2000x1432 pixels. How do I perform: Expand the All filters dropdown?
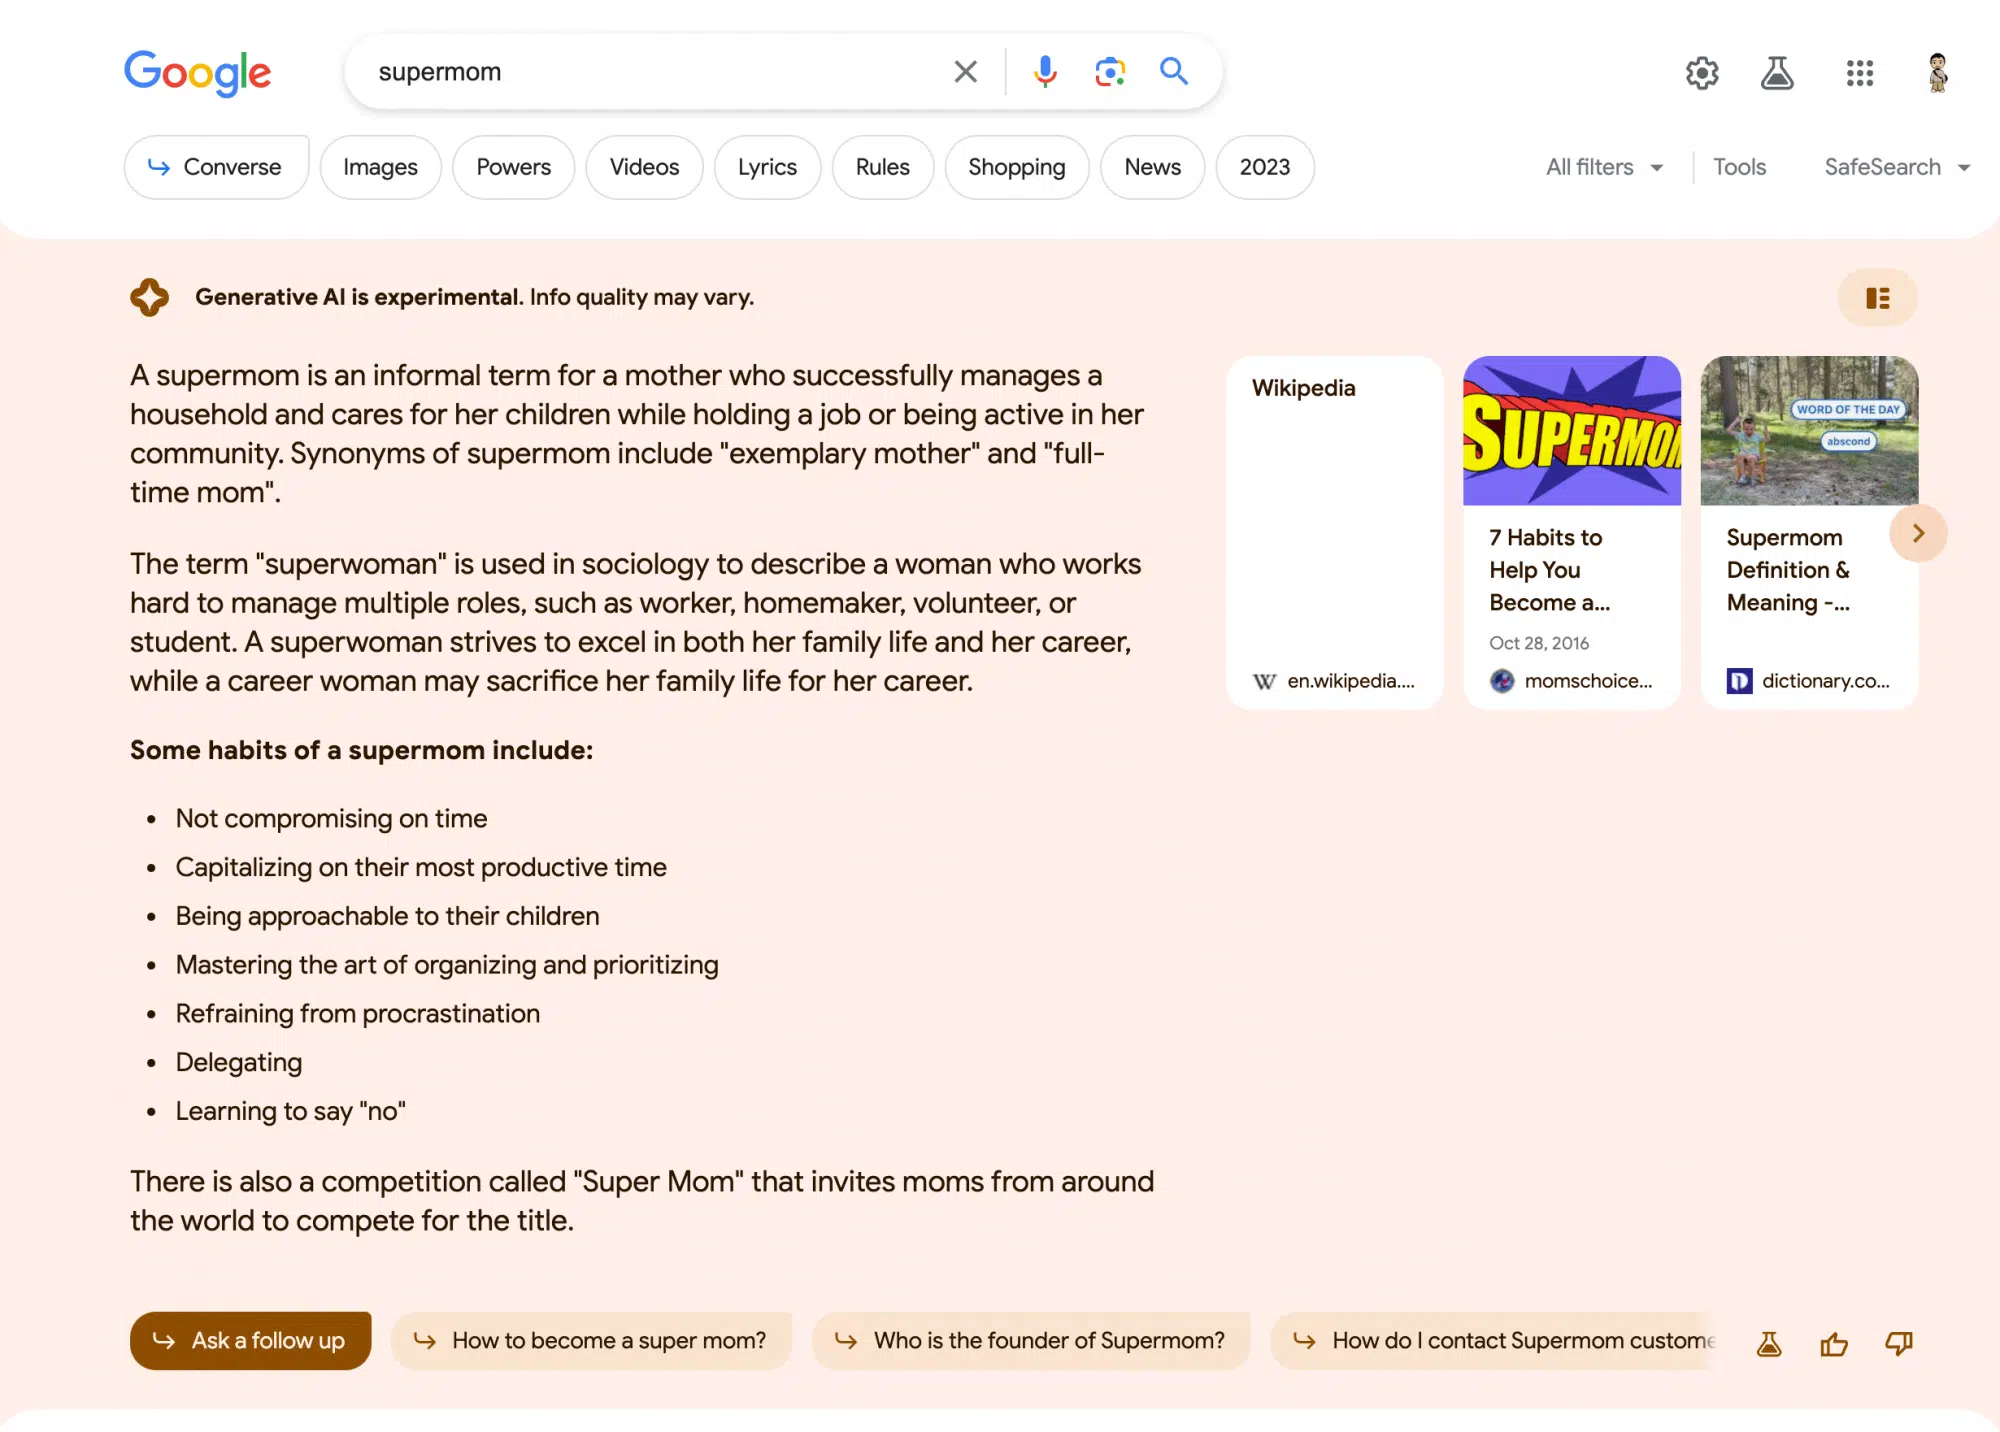[1604, 167]
